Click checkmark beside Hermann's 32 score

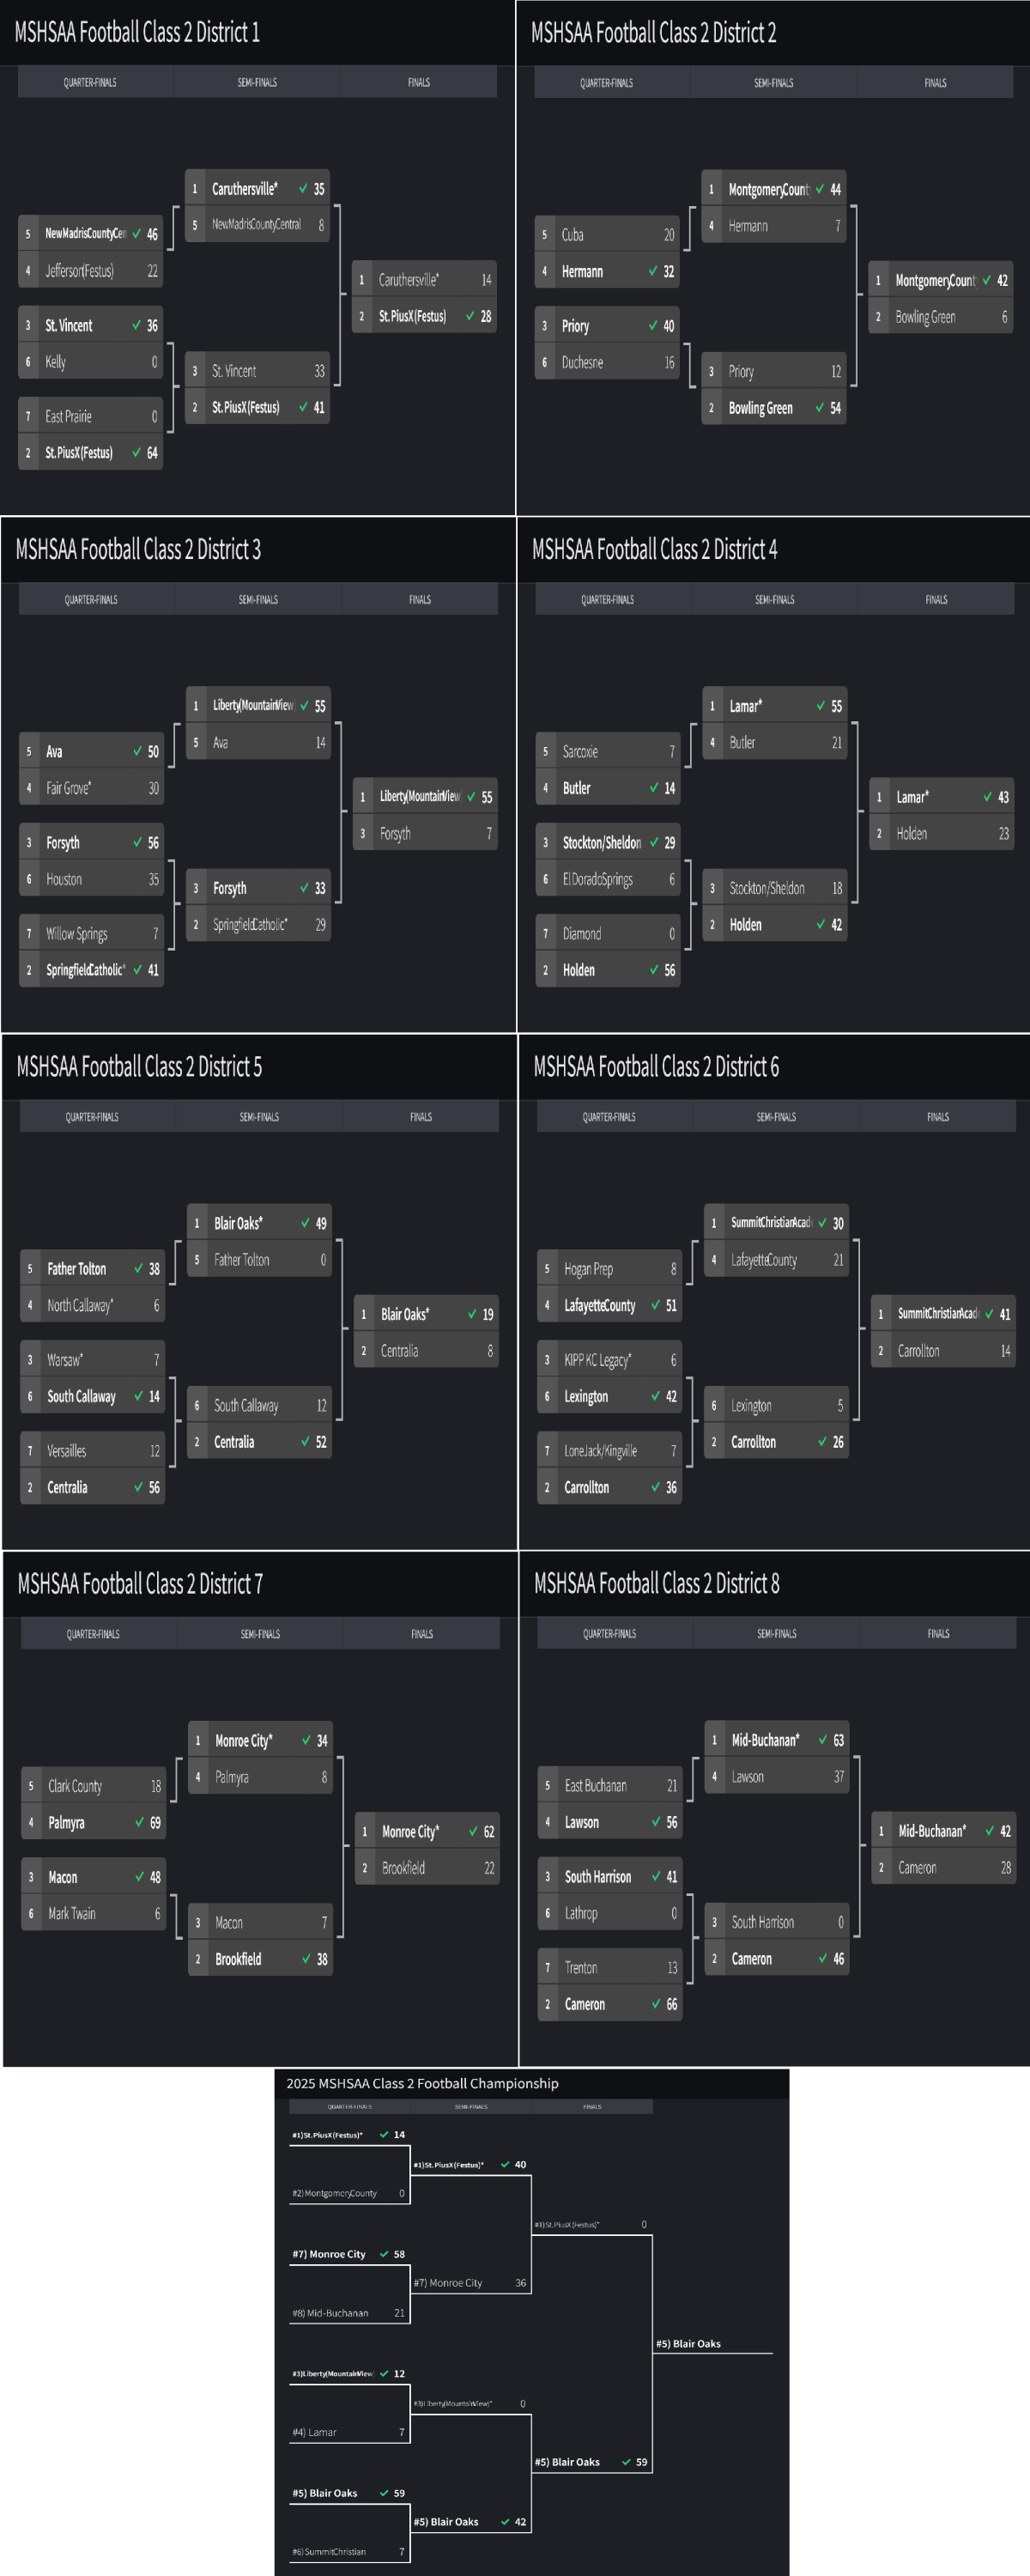pyautogui.click(x=653, y=271)
